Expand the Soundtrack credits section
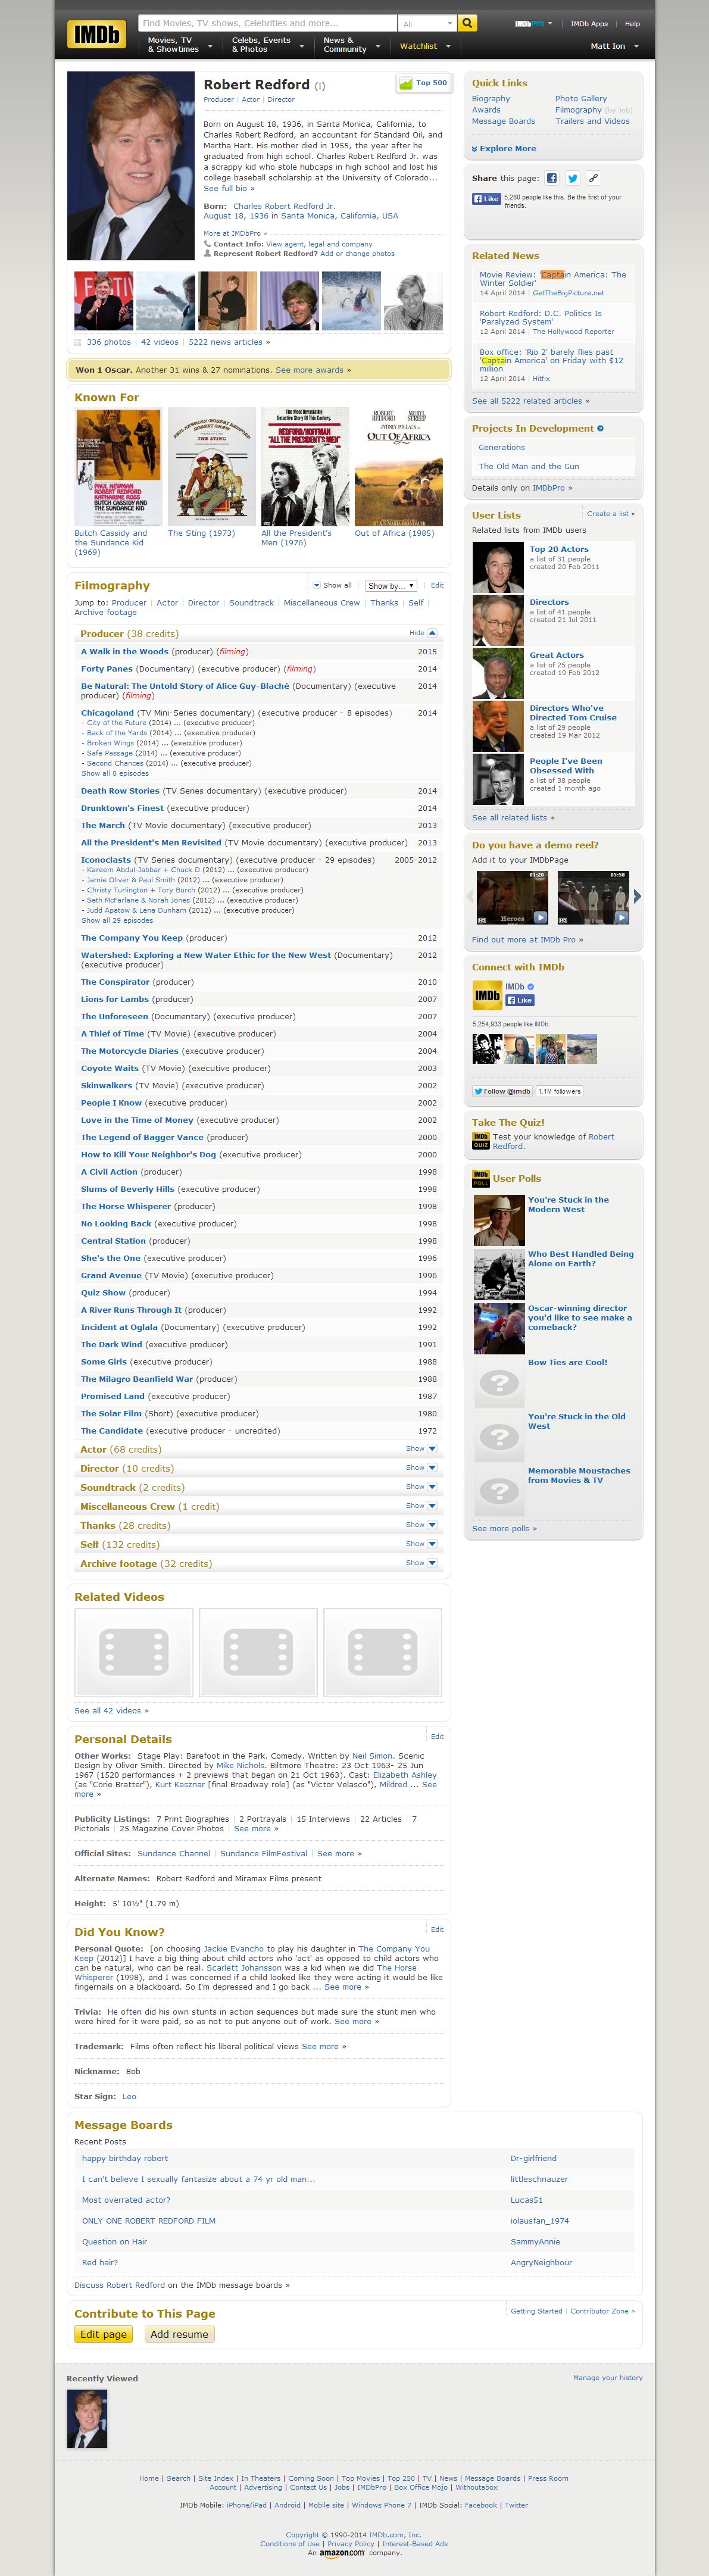Image resolution: width=709 pixels, height=2576 pixels. (x=421, y=1486)
